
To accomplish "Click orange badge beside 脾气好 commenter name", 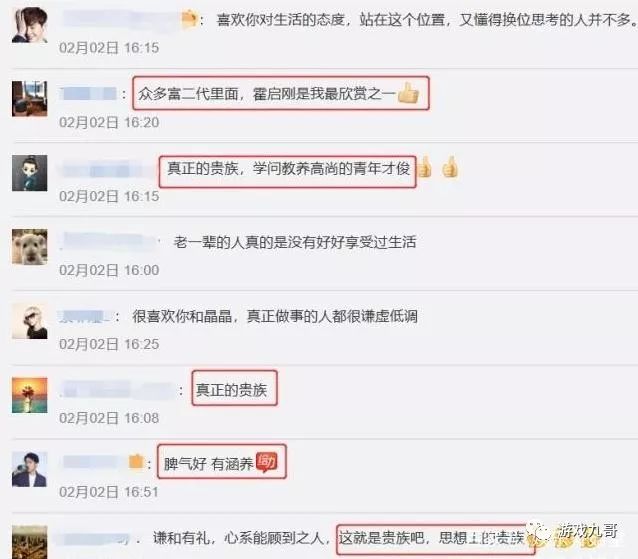I will (136, 462).
